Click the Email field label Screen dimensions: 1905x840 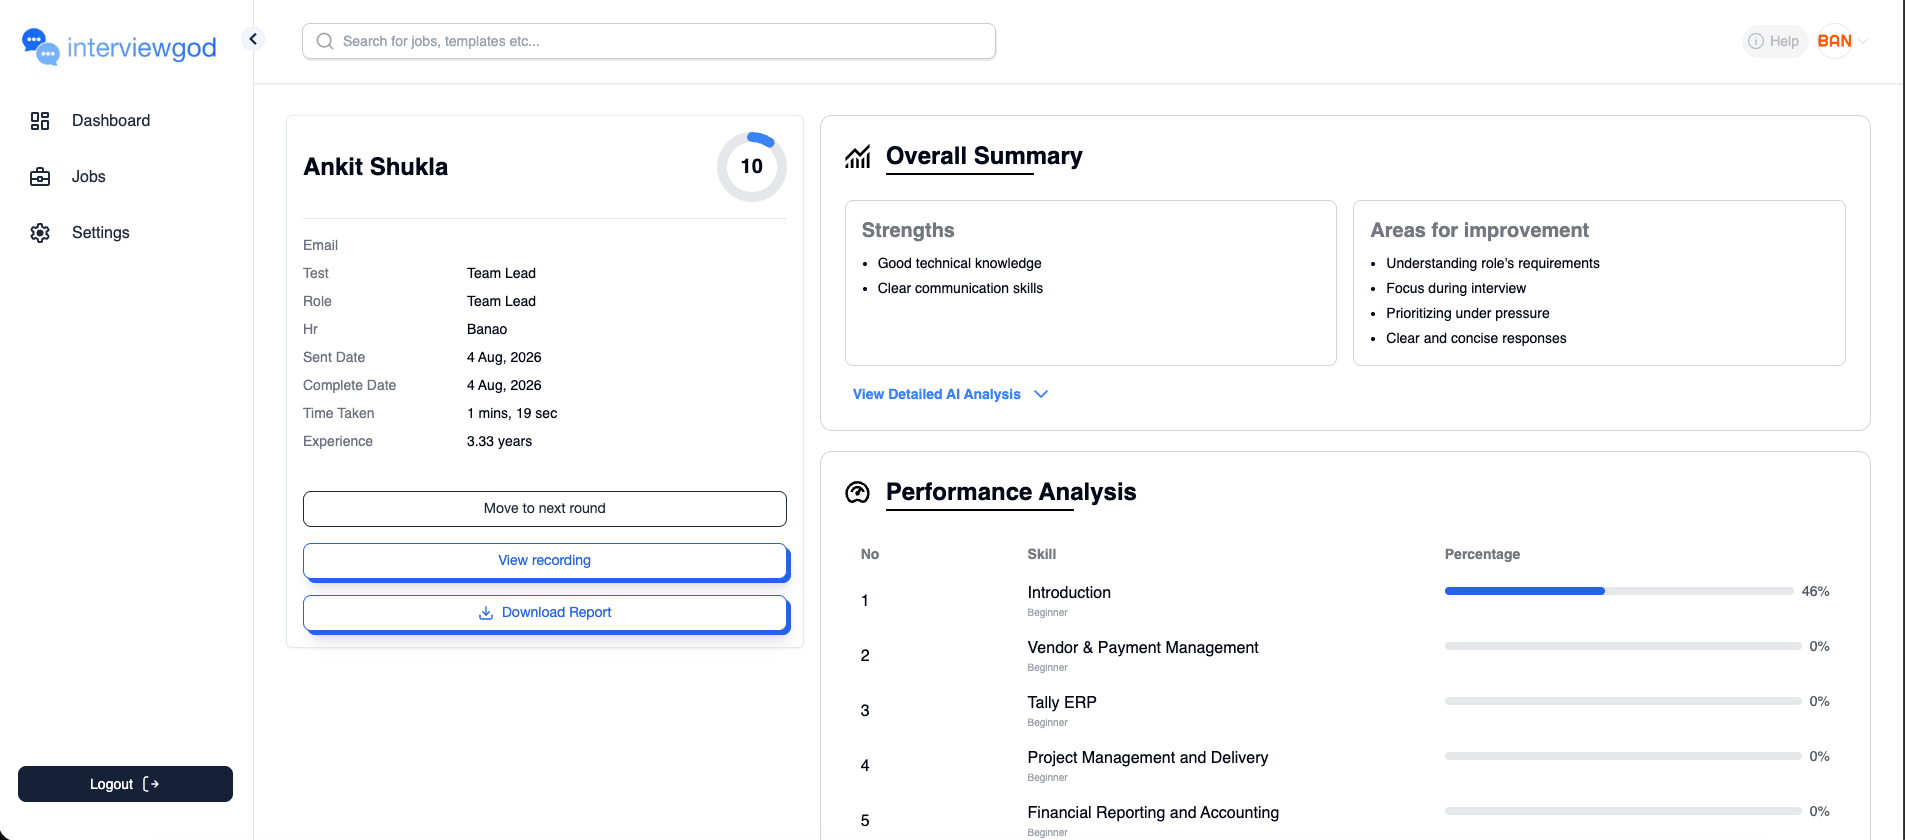click(320, 245)
